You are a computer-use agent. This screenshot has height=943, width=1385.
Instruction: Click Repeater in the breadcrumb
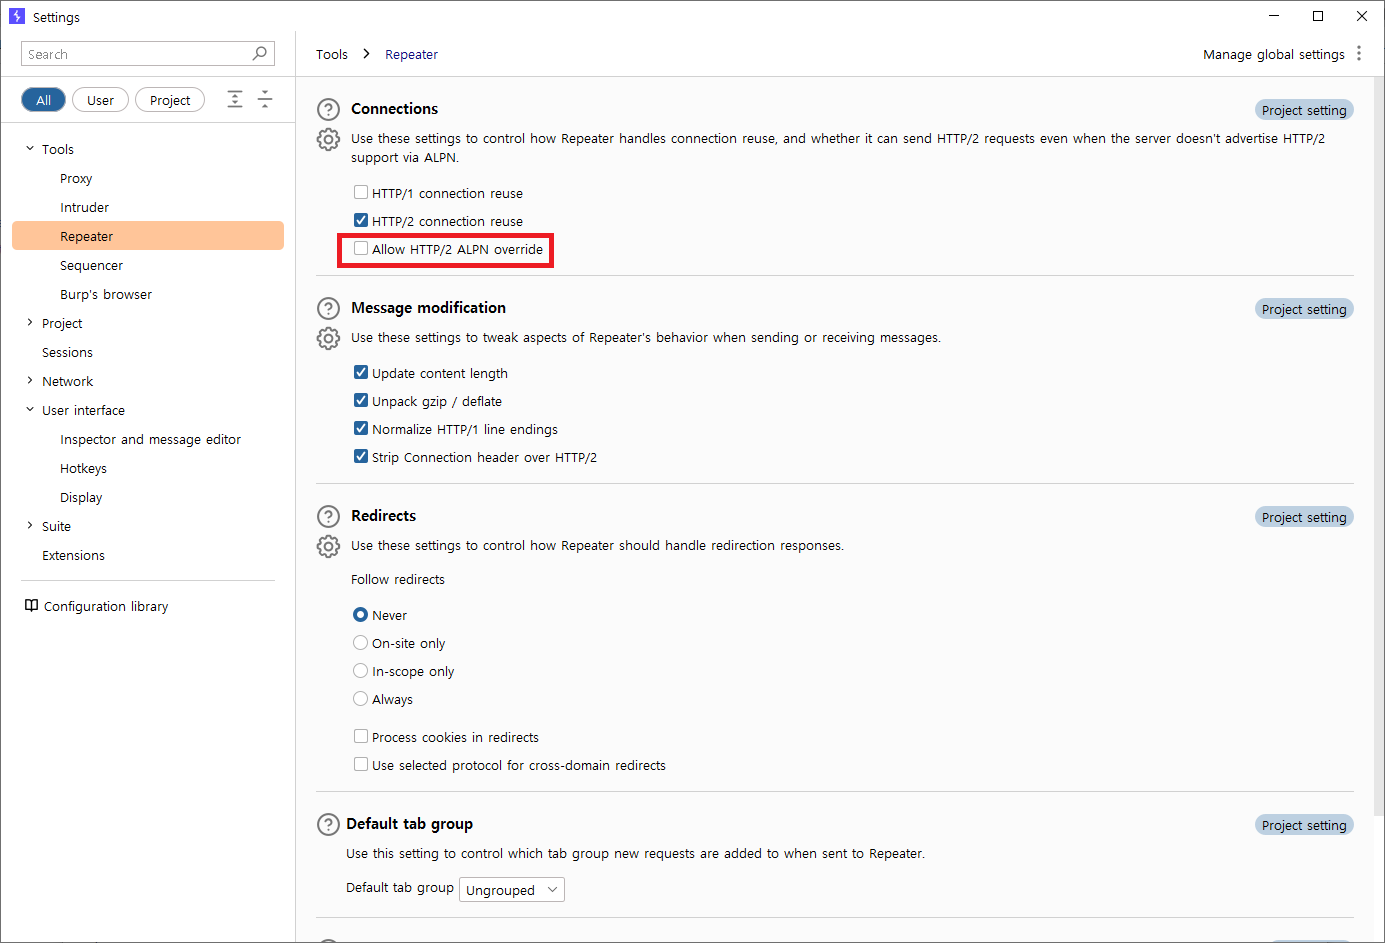pyautogui.click(x=411, y=54)
